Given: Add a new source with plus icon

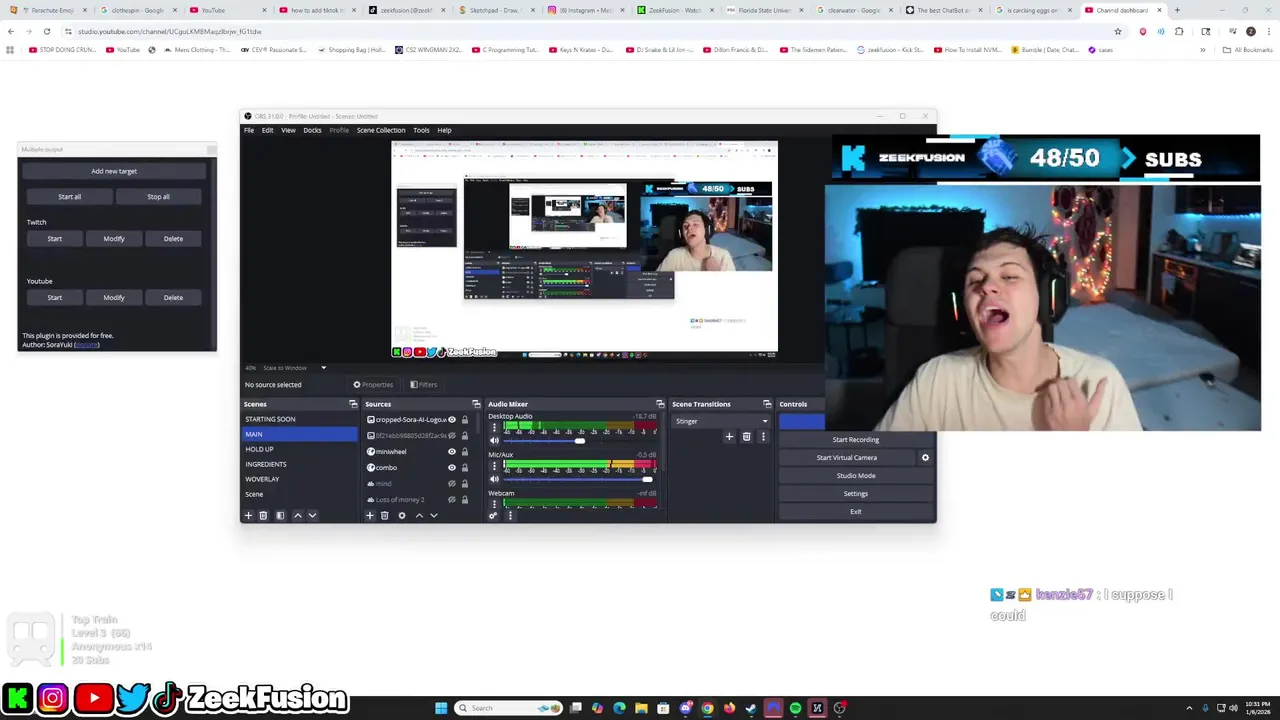Looking at the screenshot, I should pyautogui.click(x=369, y=515).
